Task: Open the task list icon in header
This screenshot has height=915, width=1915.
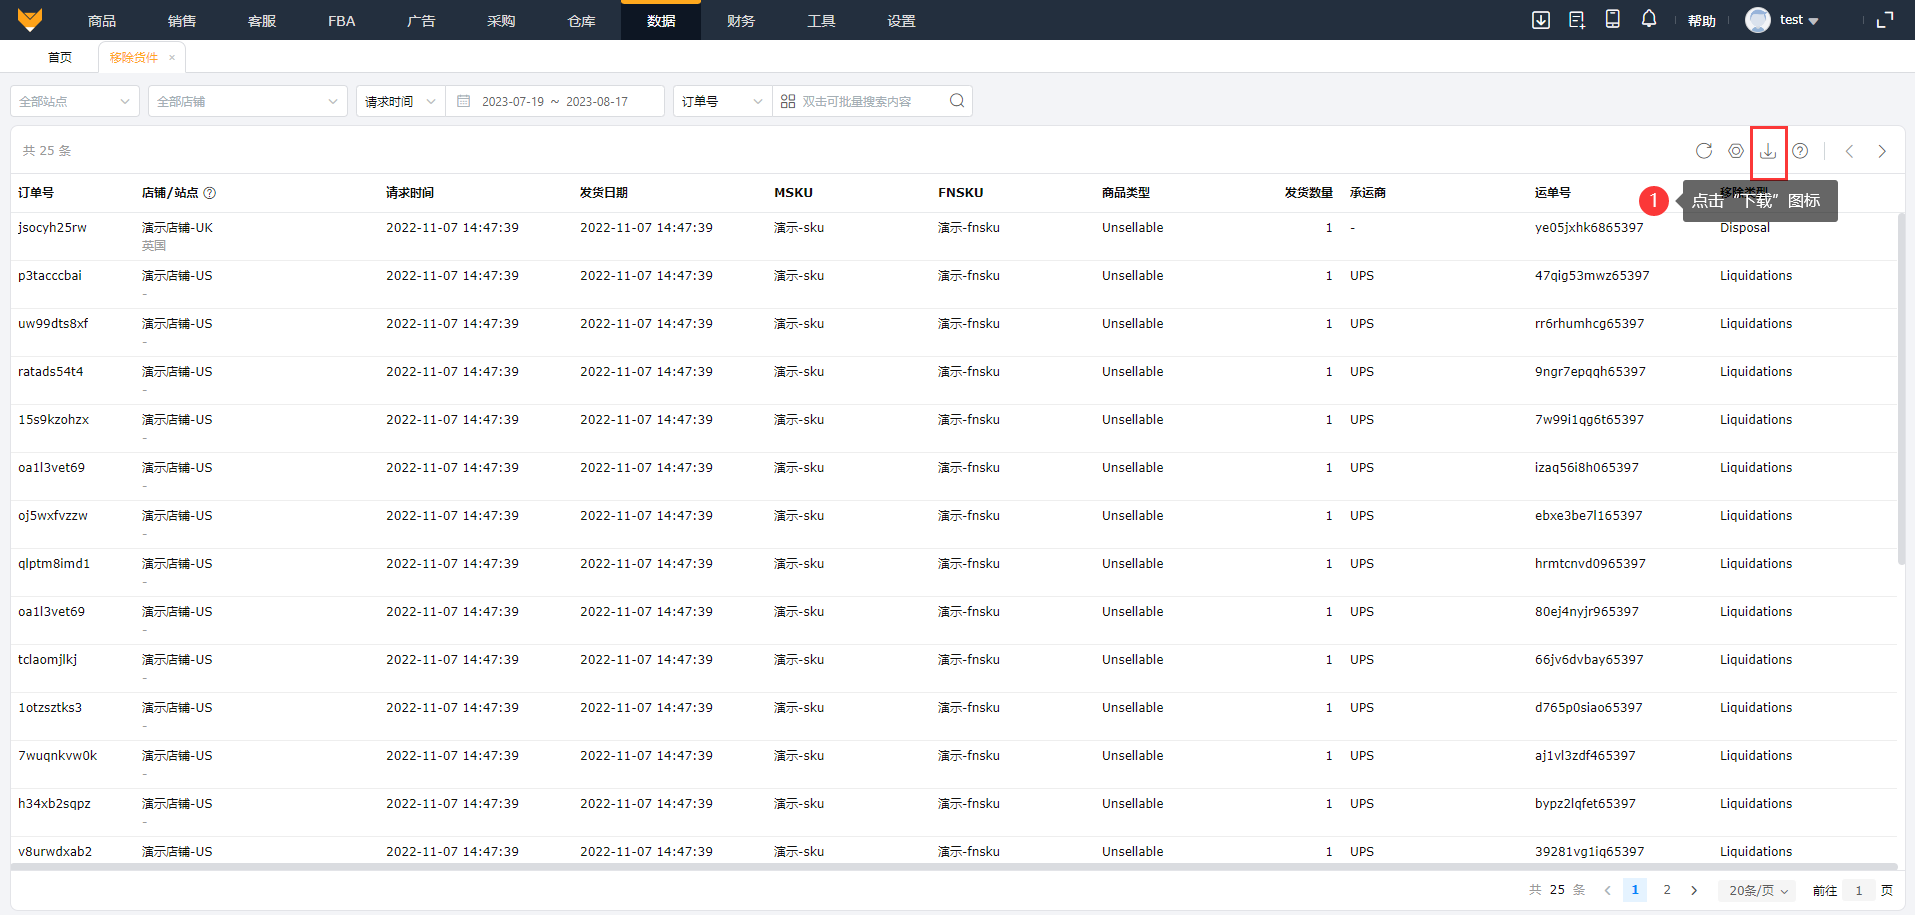Action: pos(1577,20)
